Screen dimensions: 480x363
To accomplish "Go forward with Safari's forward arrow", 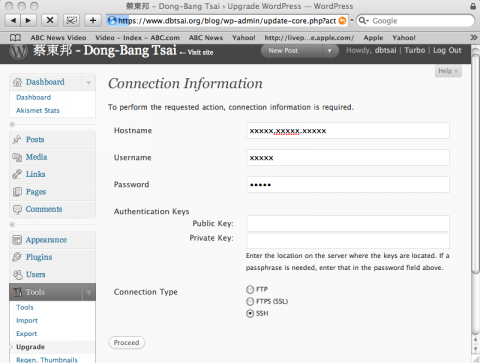I will click(x=29, y=21).
